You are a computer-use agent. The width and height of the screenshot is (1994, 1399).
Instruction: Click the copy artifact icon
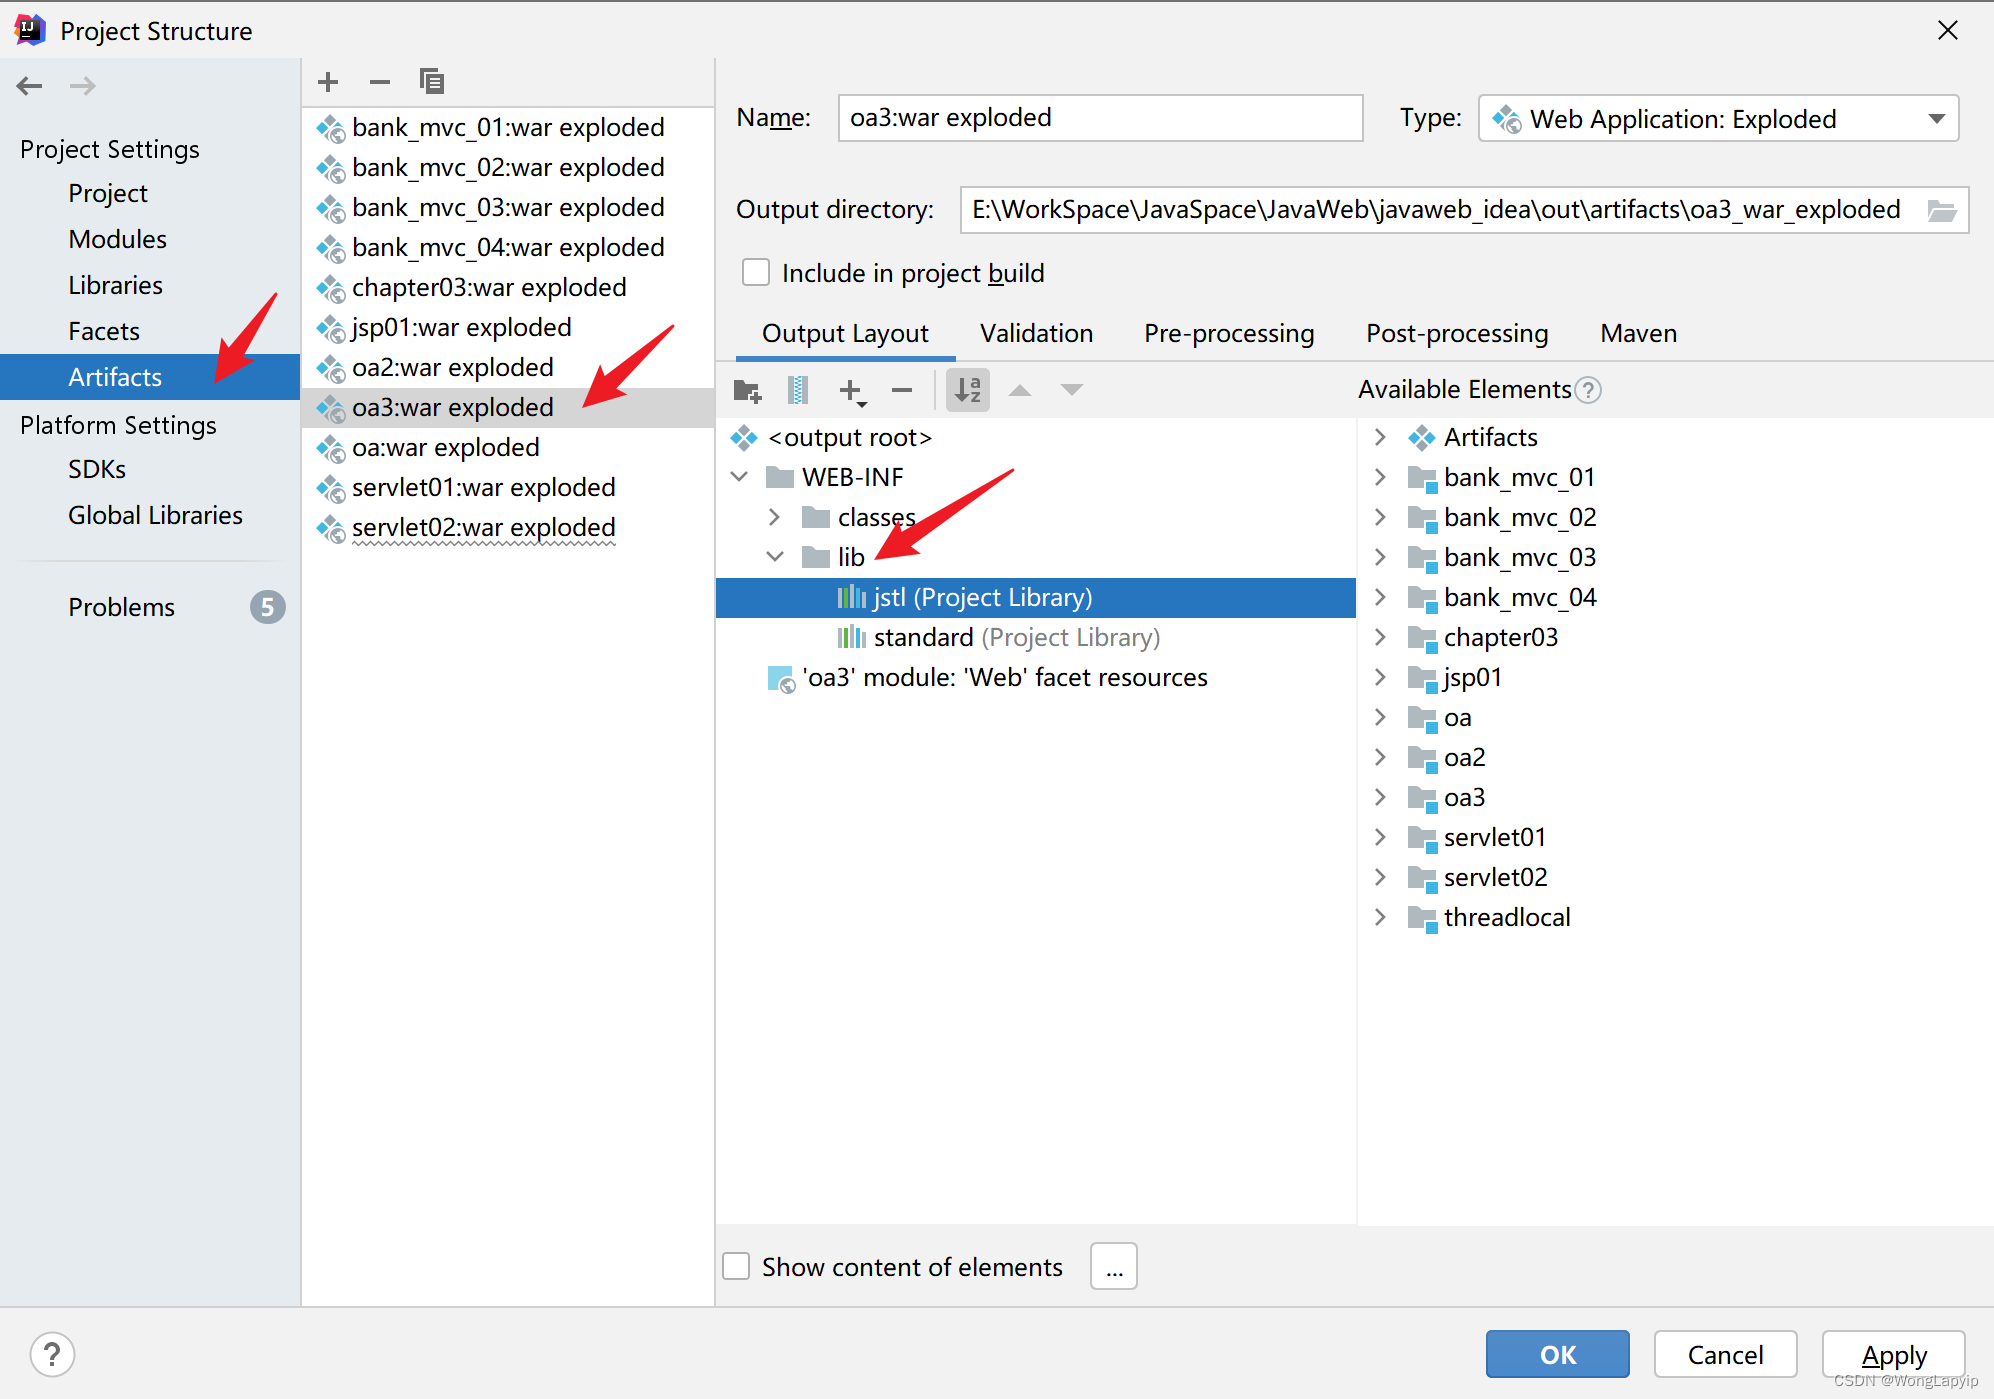point(431,82)
